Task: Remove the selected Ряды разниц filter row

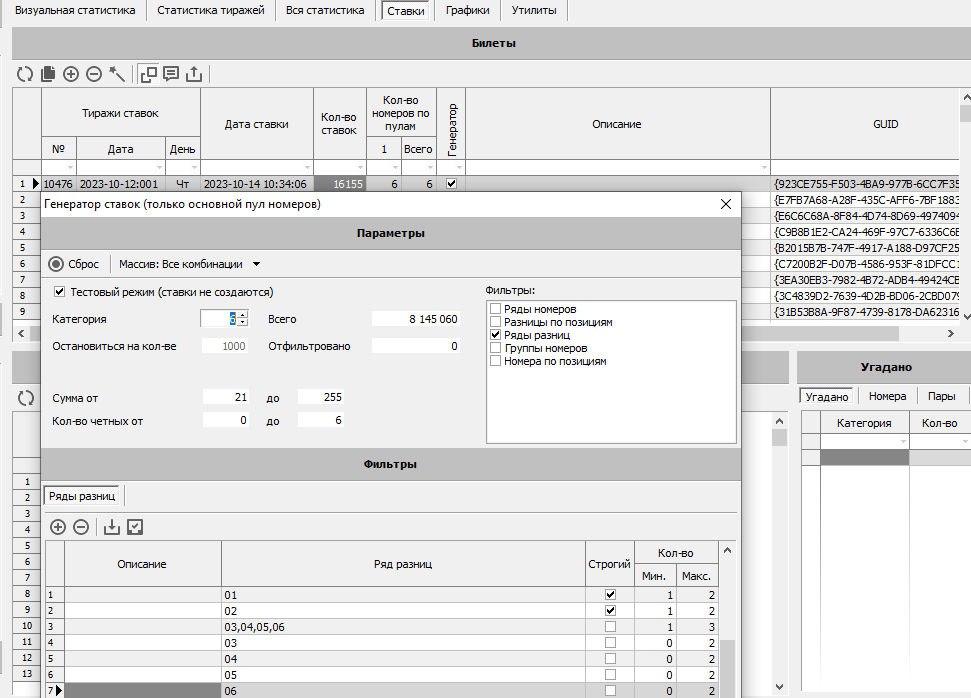Action: tap(81, 527)
